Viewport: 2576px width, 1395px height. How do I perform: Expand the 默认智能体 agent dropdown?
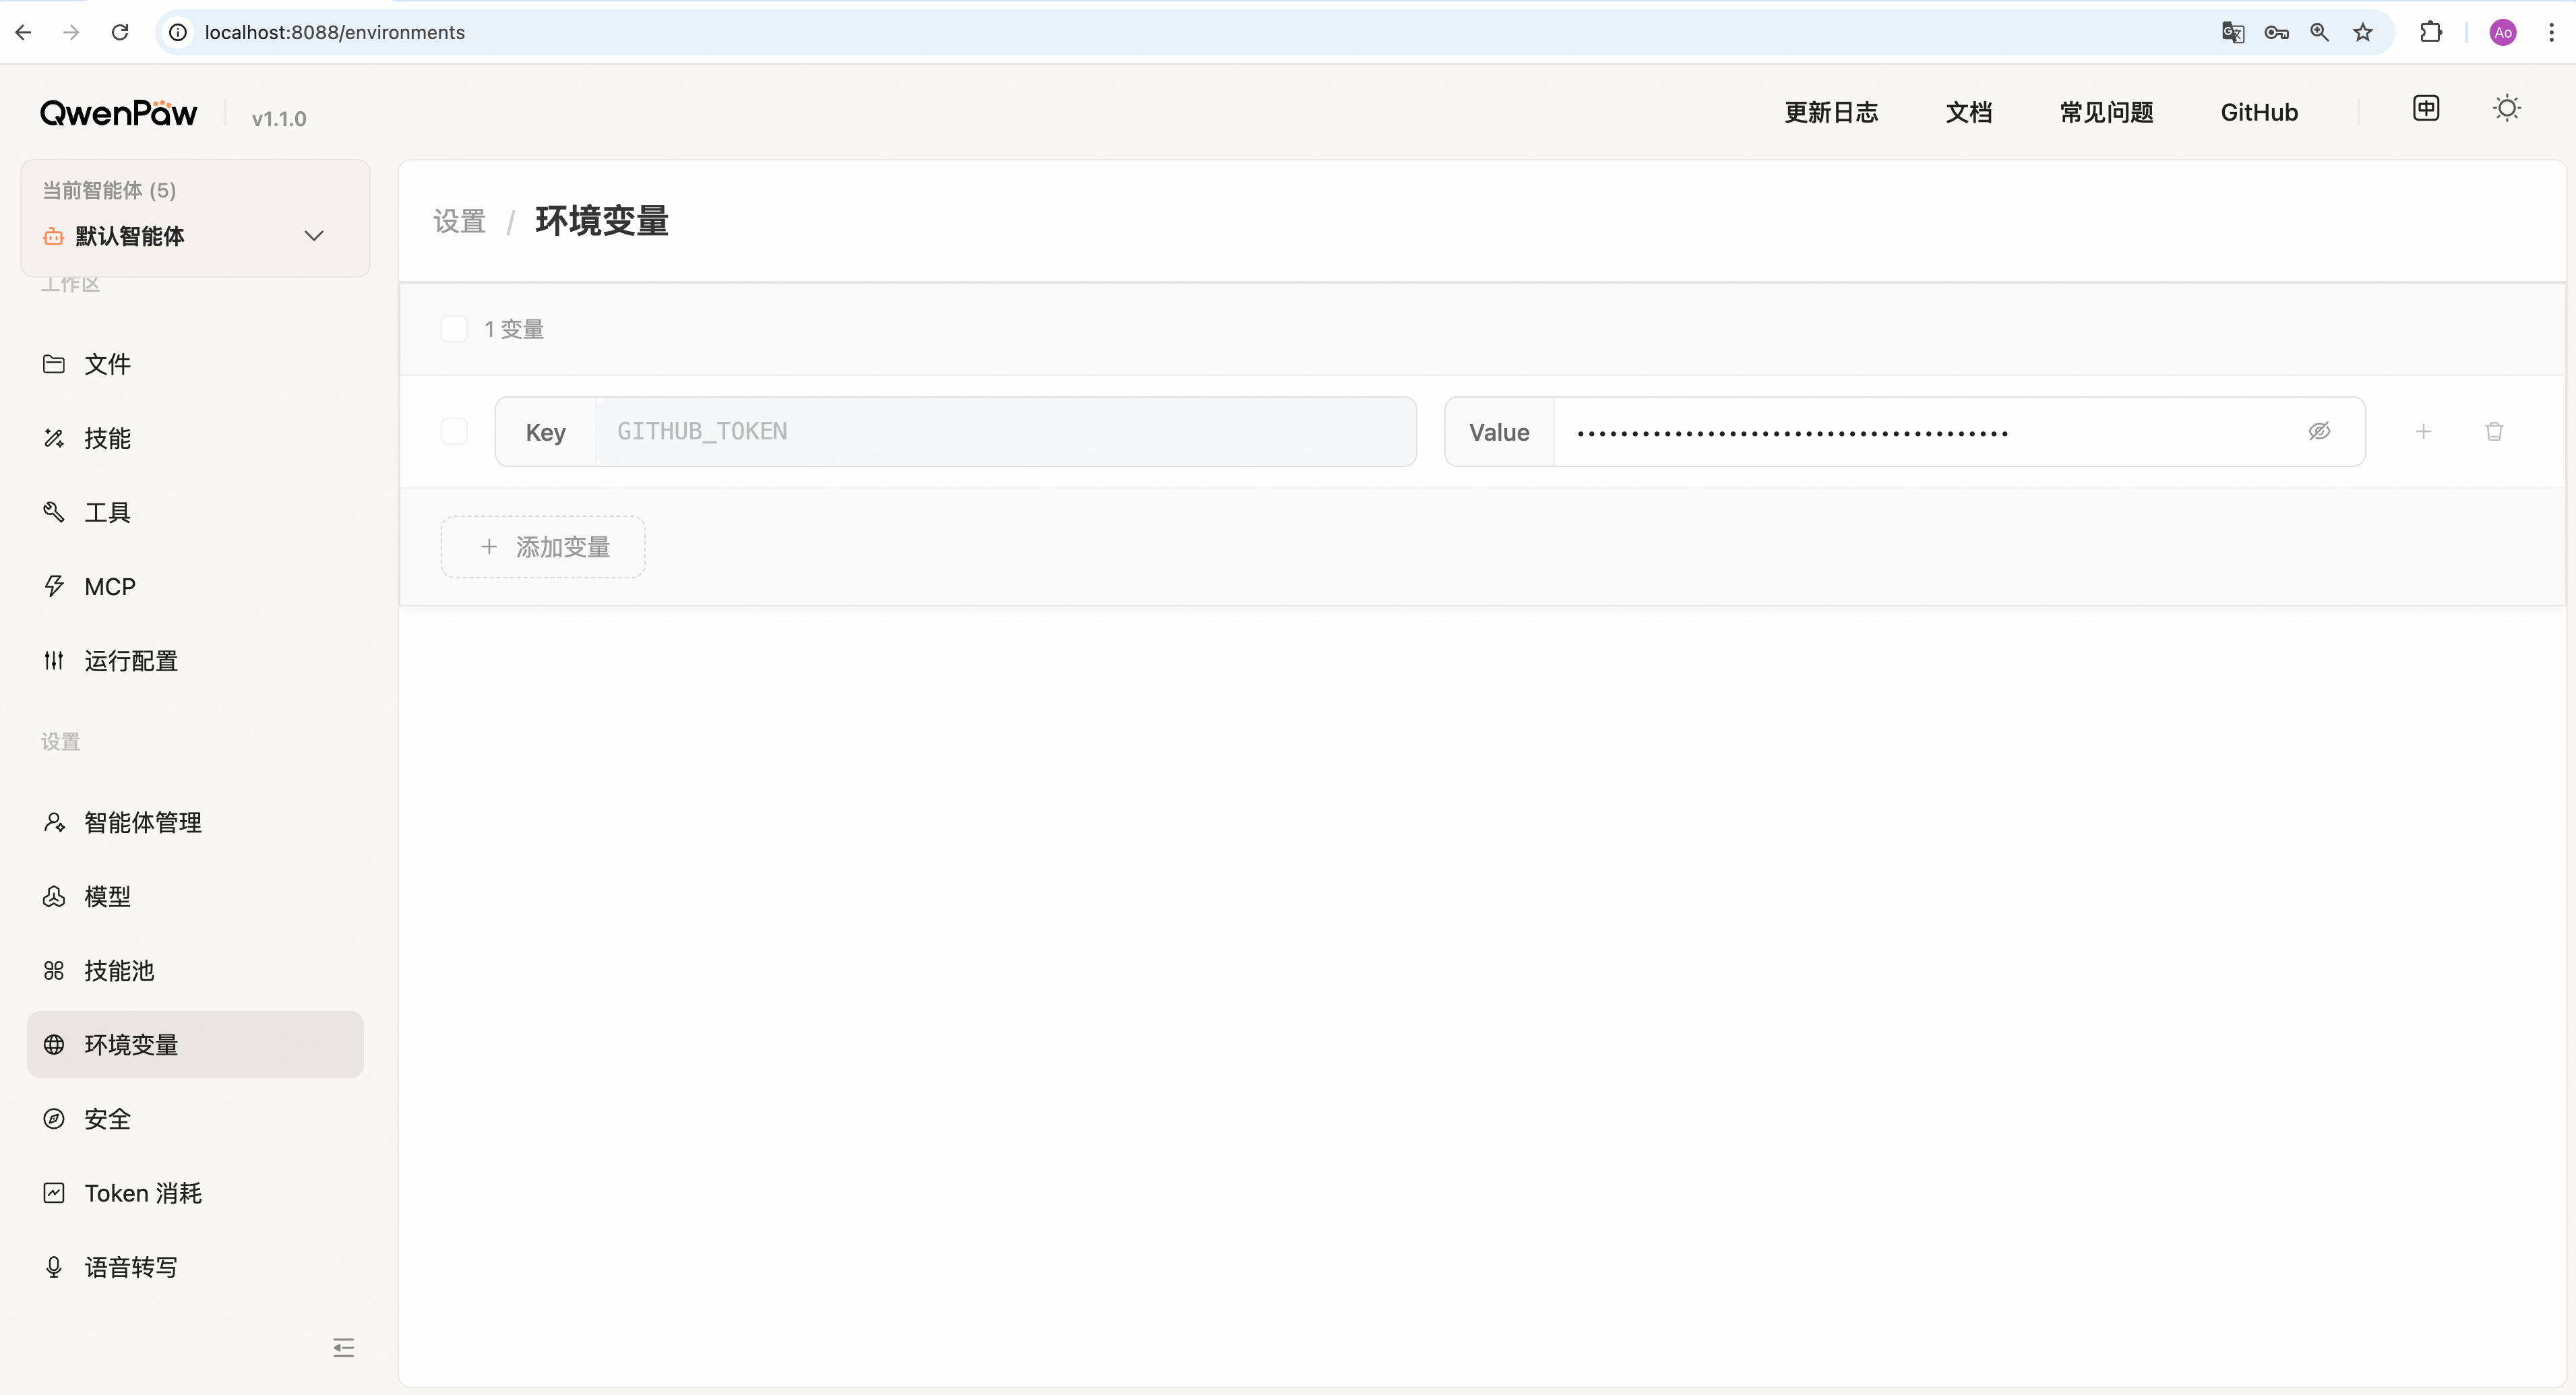point(195,236)
